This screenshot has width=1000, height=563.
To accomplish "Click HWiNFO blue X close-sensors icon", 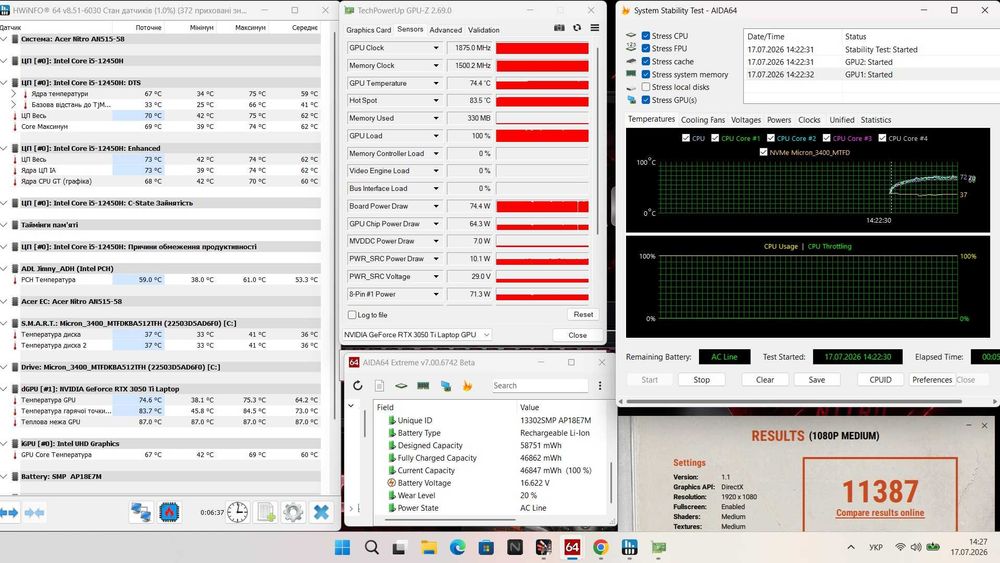I will tap(321, 512).
